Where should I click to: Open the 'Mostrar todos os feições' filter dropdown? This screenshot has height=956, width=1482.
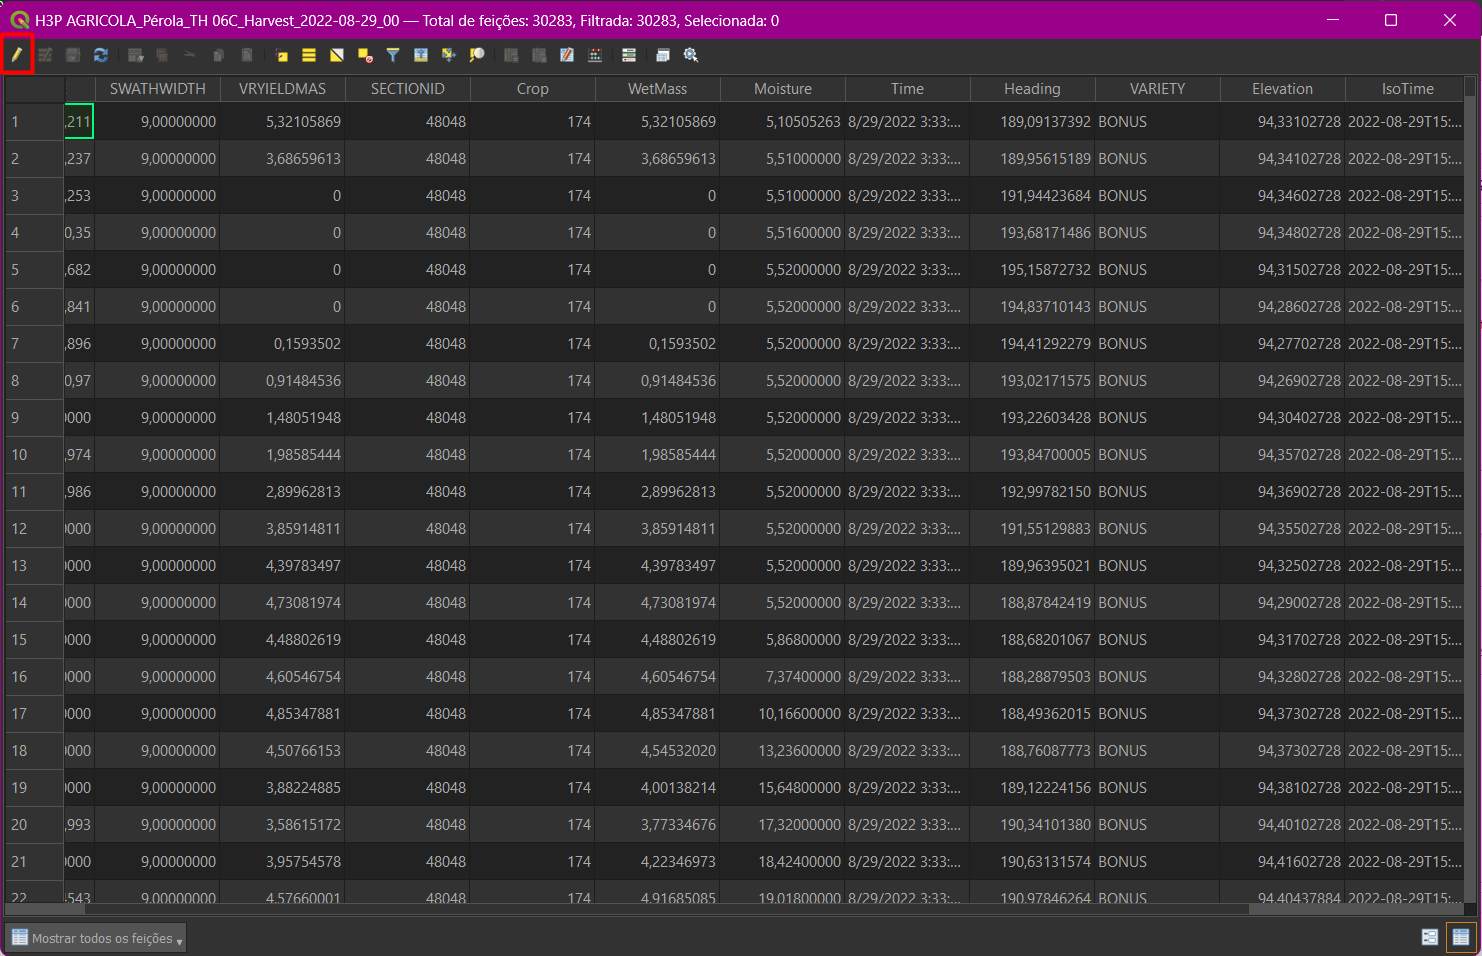[x=96, y=938]
